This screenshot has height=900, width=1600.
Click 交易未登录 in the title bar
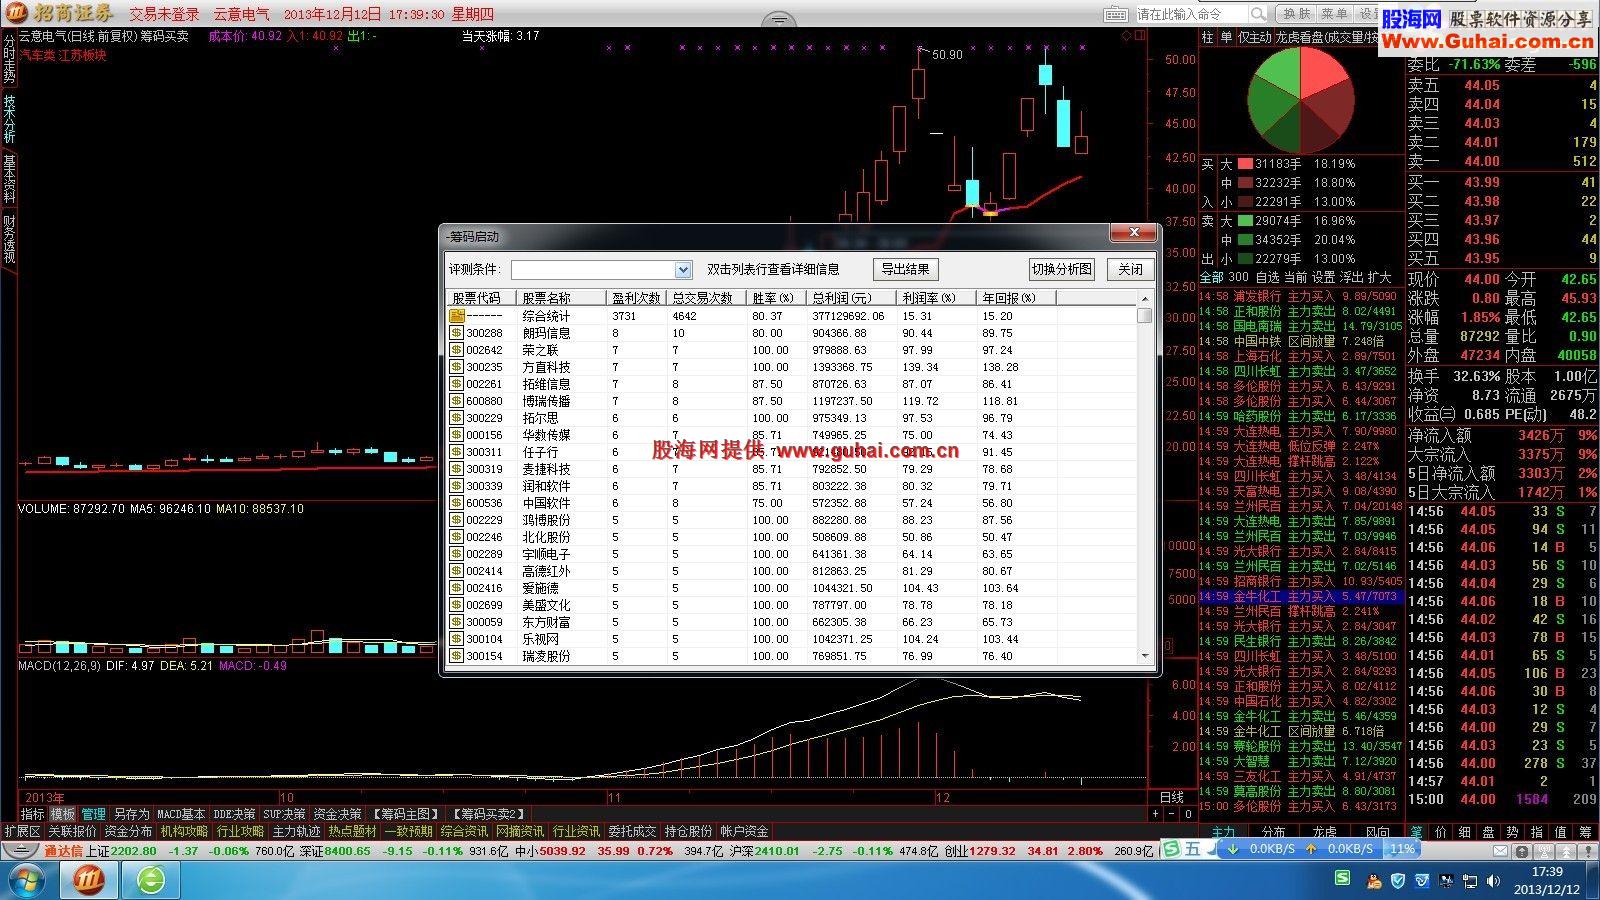click(x=164, y=14)
